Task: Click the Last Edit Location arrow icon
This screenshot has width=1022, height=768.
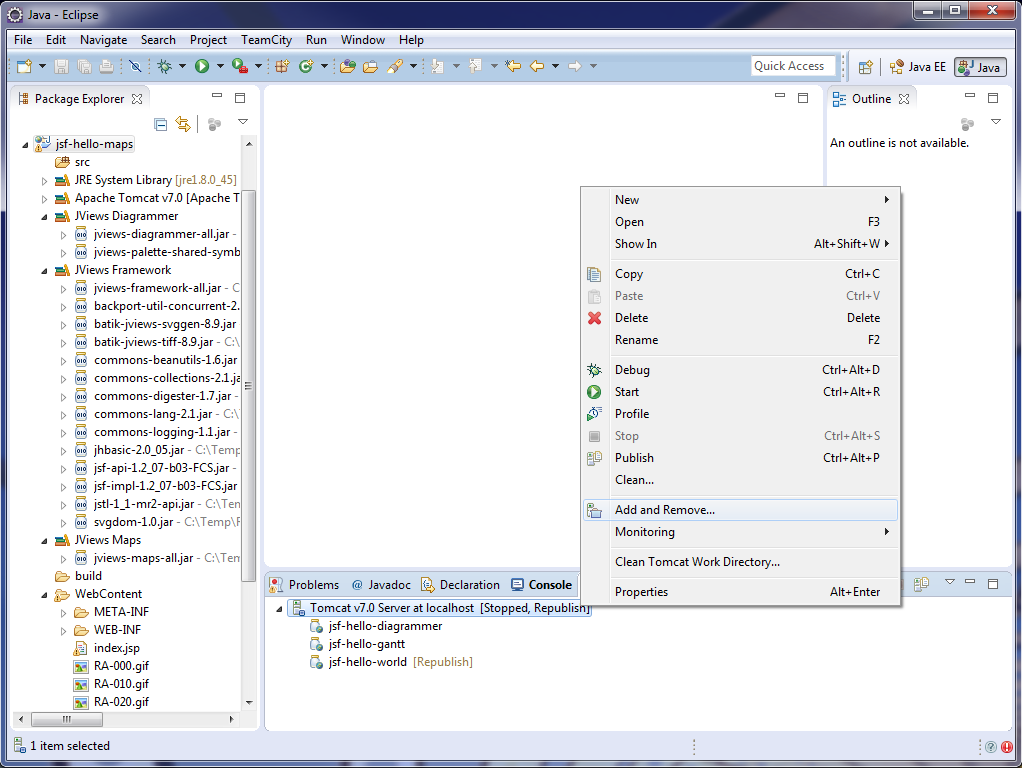Action: click(x=513, y=66)
